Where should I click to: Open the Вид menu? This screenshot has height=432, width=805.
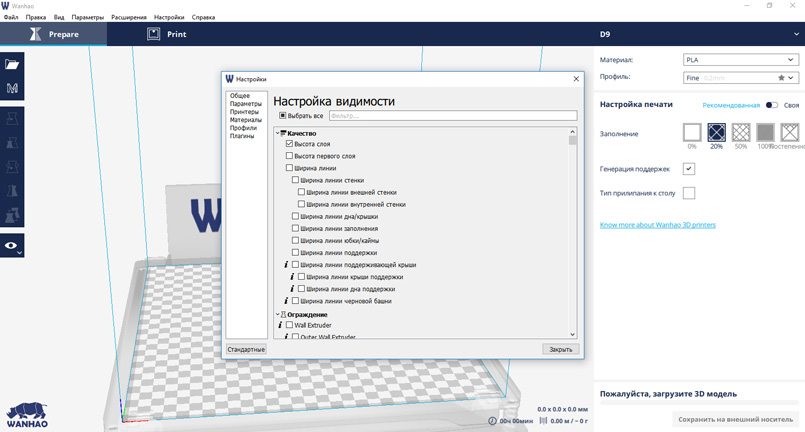(x=59, y=17)
